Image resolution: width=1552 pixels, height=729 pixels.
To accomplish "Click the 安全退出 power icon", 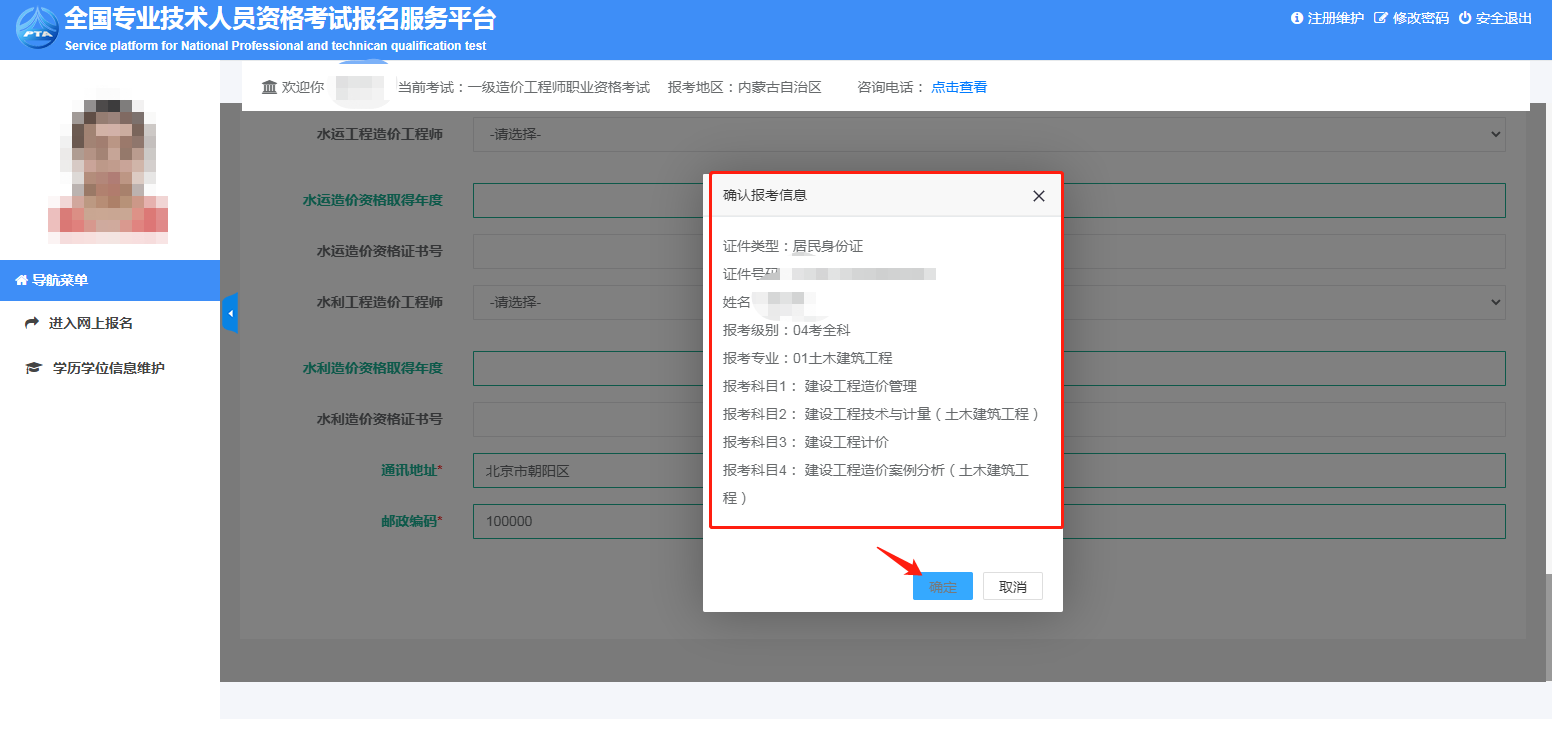I will pyautogui.click(x=1465, y=18).
